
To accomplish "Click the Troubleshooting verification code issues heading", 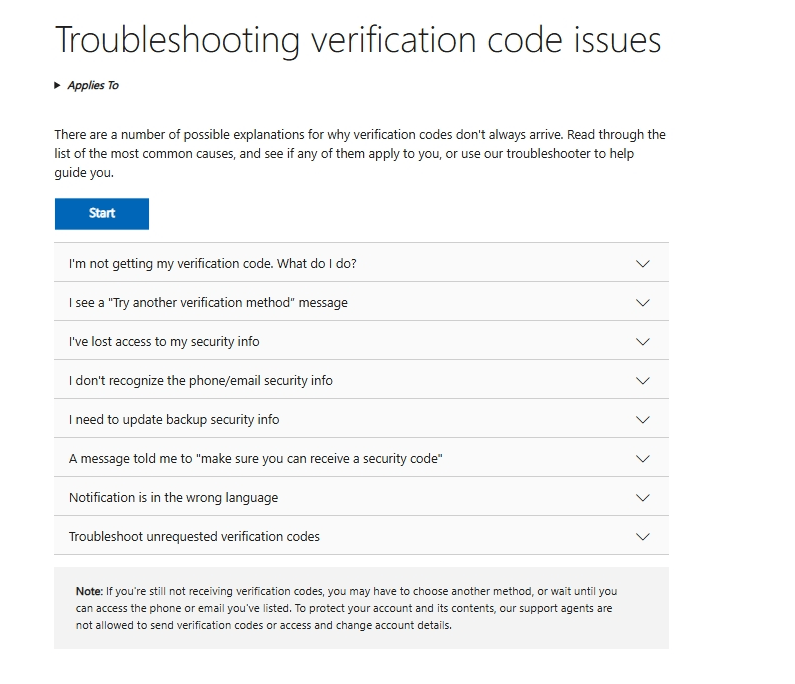I will point(358,40).
